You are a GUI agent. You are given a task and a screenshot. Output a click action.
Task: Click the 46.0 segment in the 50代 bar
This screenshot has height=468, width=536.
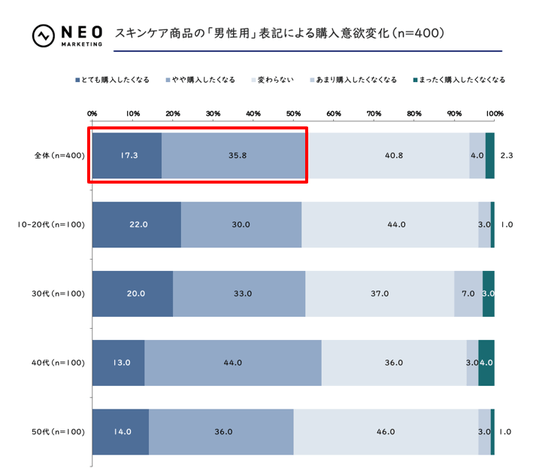click(x=386, y=432)
